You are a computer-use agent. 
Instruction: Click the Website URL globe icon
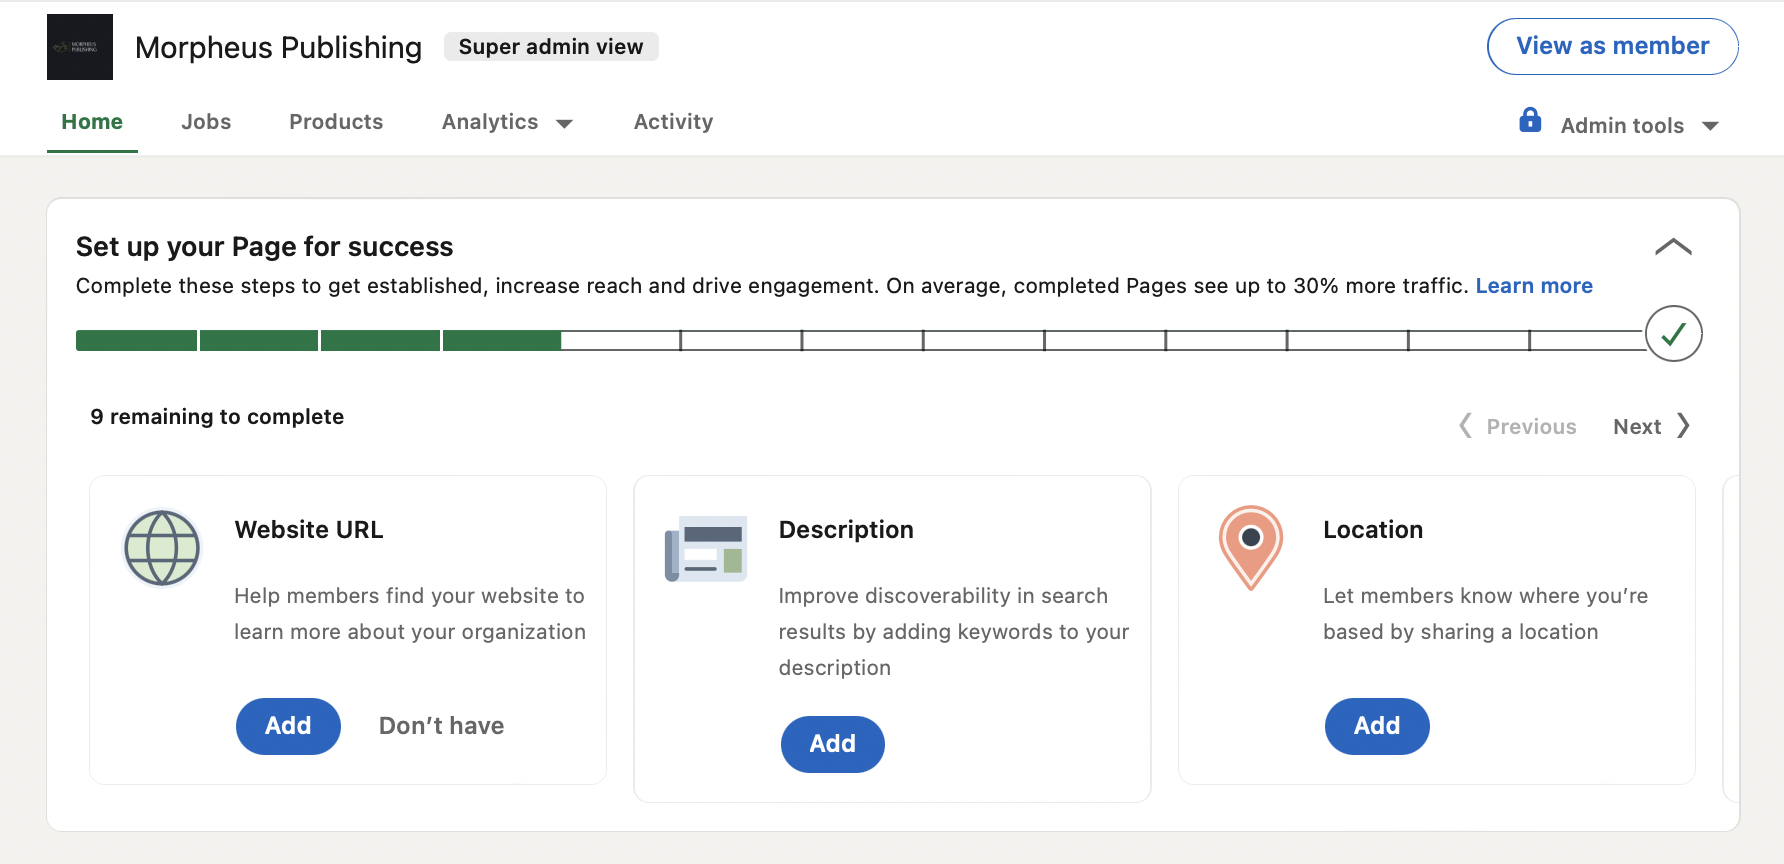tap(162, 548)
